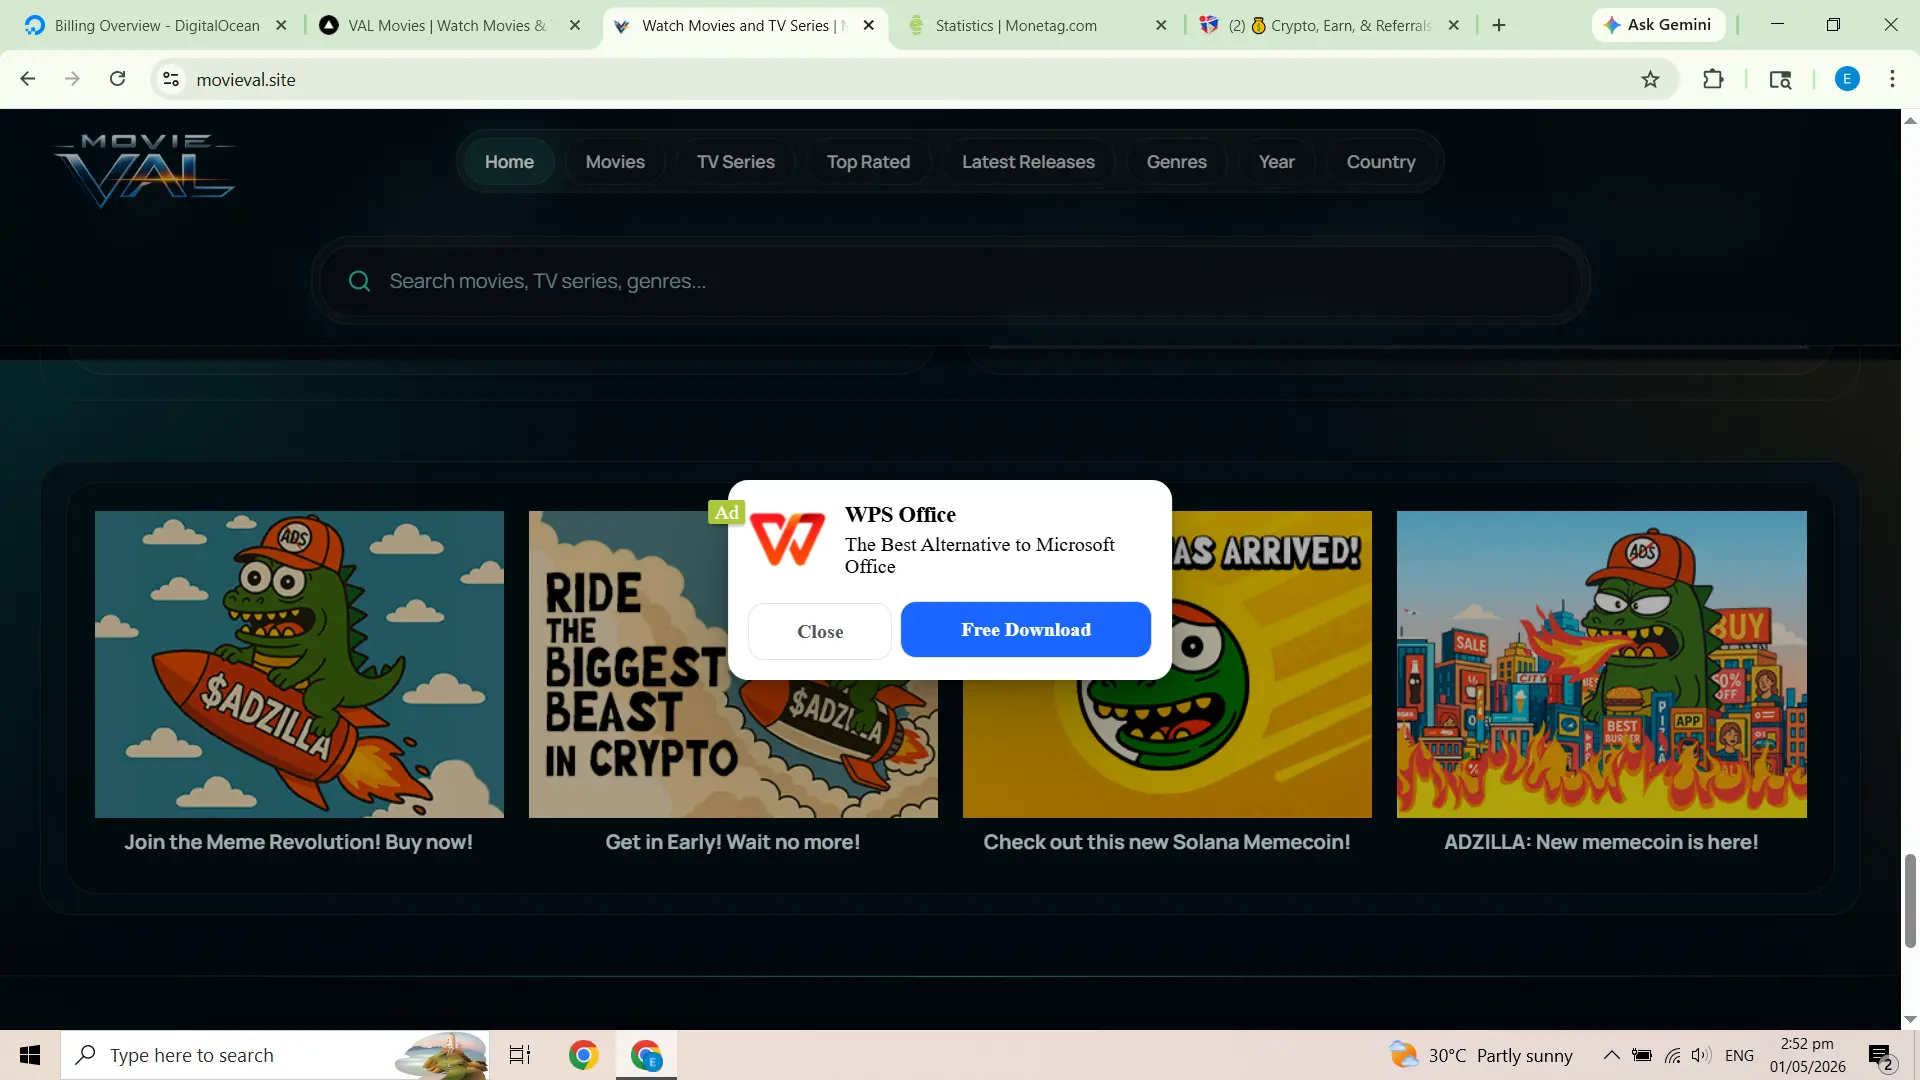Open the Movies nav item
The height and width of the screenshot is (1080, 1920).
click(615, 162)
